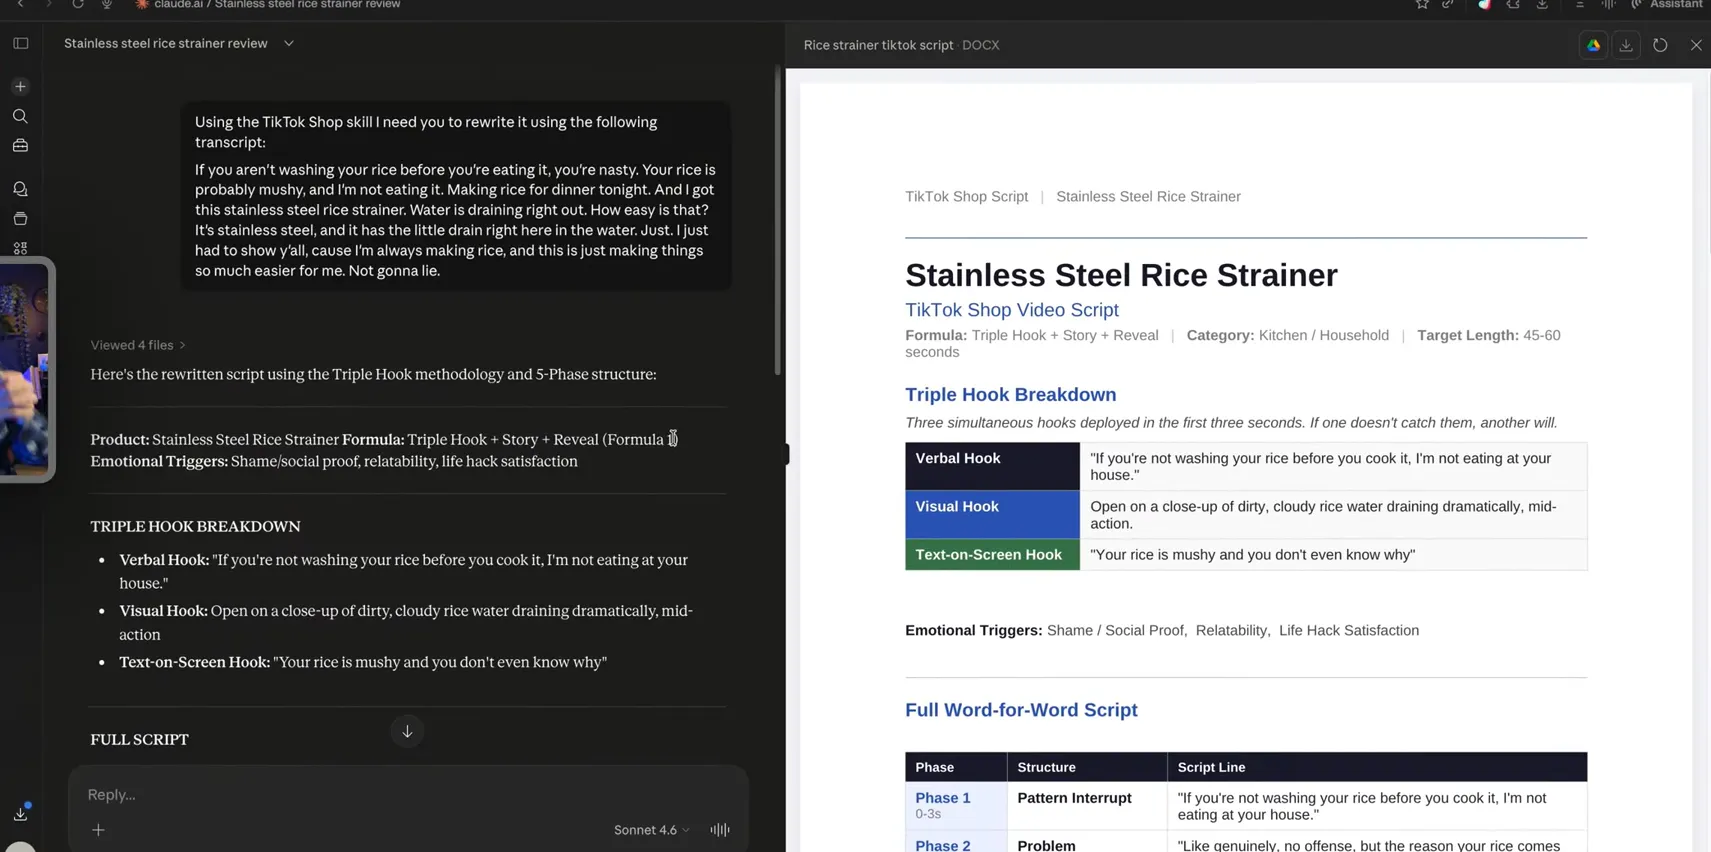Click the scroll-to-bottom arrow button
The height and width of the screenshot is (852, 1711).
407,731
